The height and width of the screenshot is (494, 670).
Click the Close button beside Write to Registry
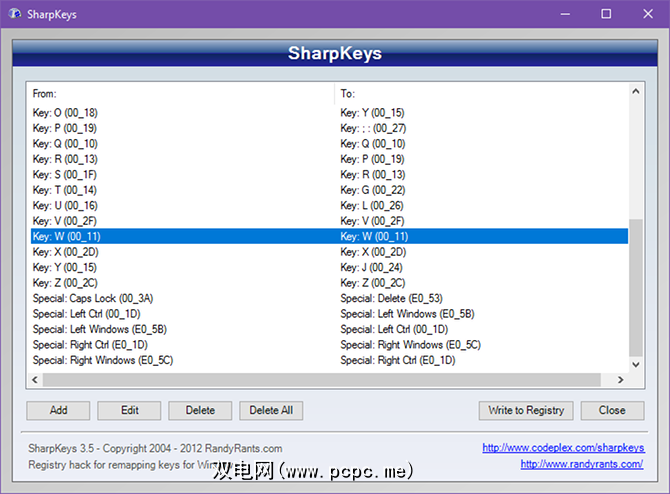click(612, 410)
